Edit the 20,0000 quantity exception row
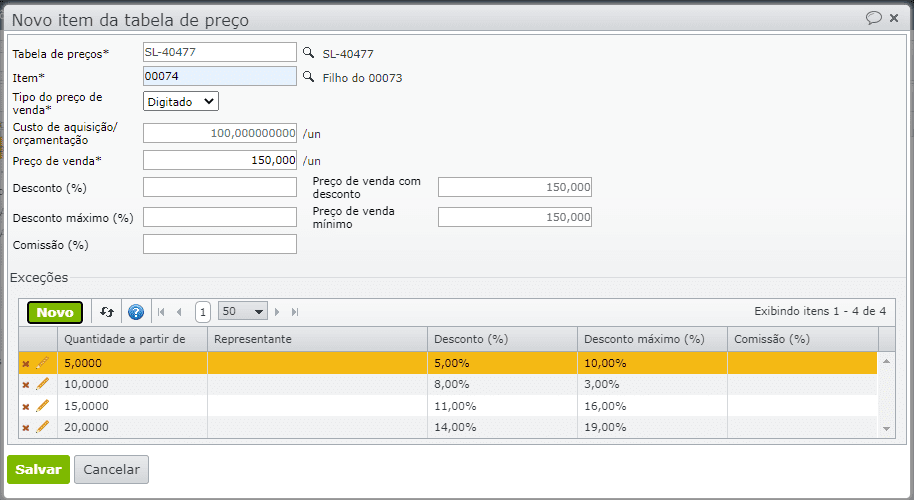This screenshot has width=914, height=500. click(42, 427)
